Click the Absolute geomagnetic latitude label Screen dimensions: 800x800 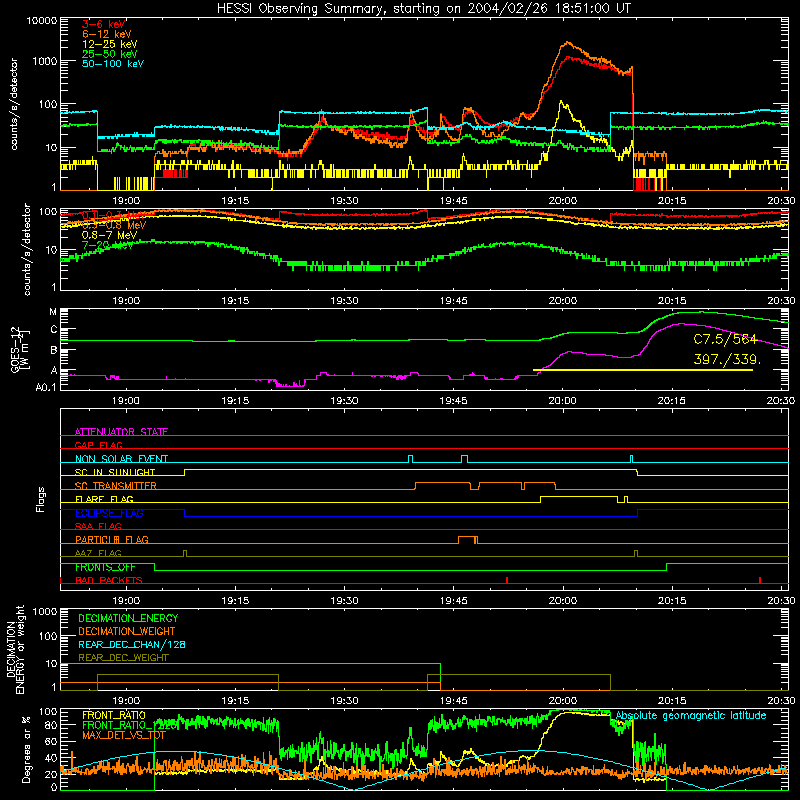pos(691,715)
